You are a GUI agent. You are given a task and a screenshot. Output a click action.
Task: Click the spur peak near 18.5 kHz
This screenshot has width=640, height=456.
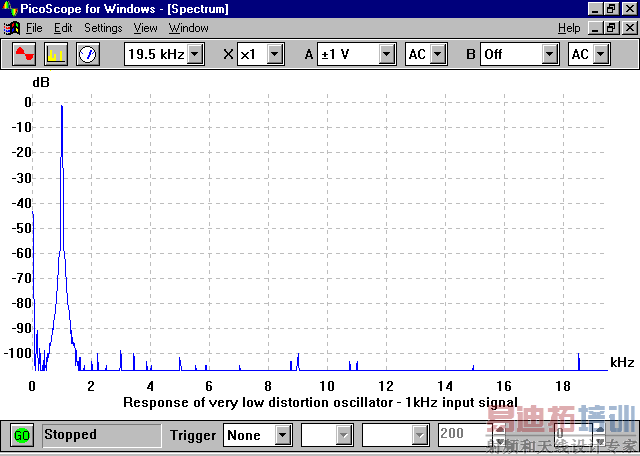click(579, 362)
